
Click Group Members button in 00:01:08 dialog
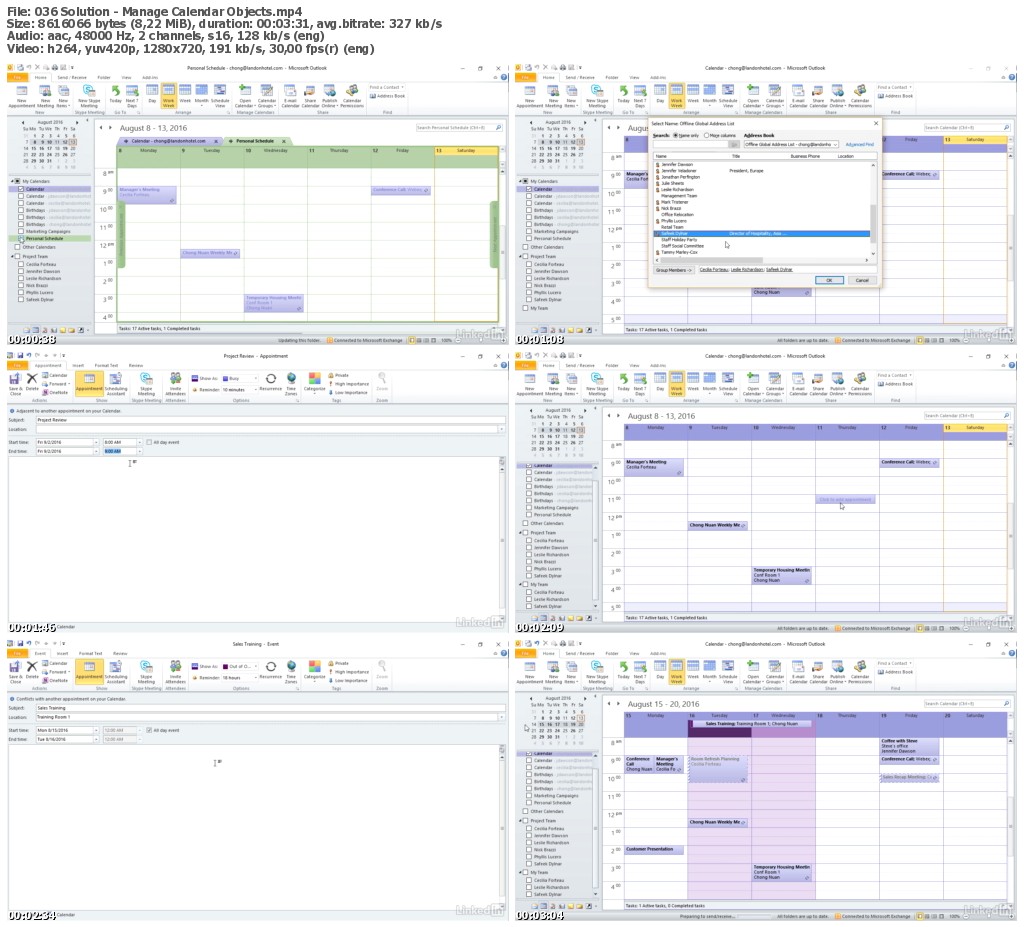[673, 270]
